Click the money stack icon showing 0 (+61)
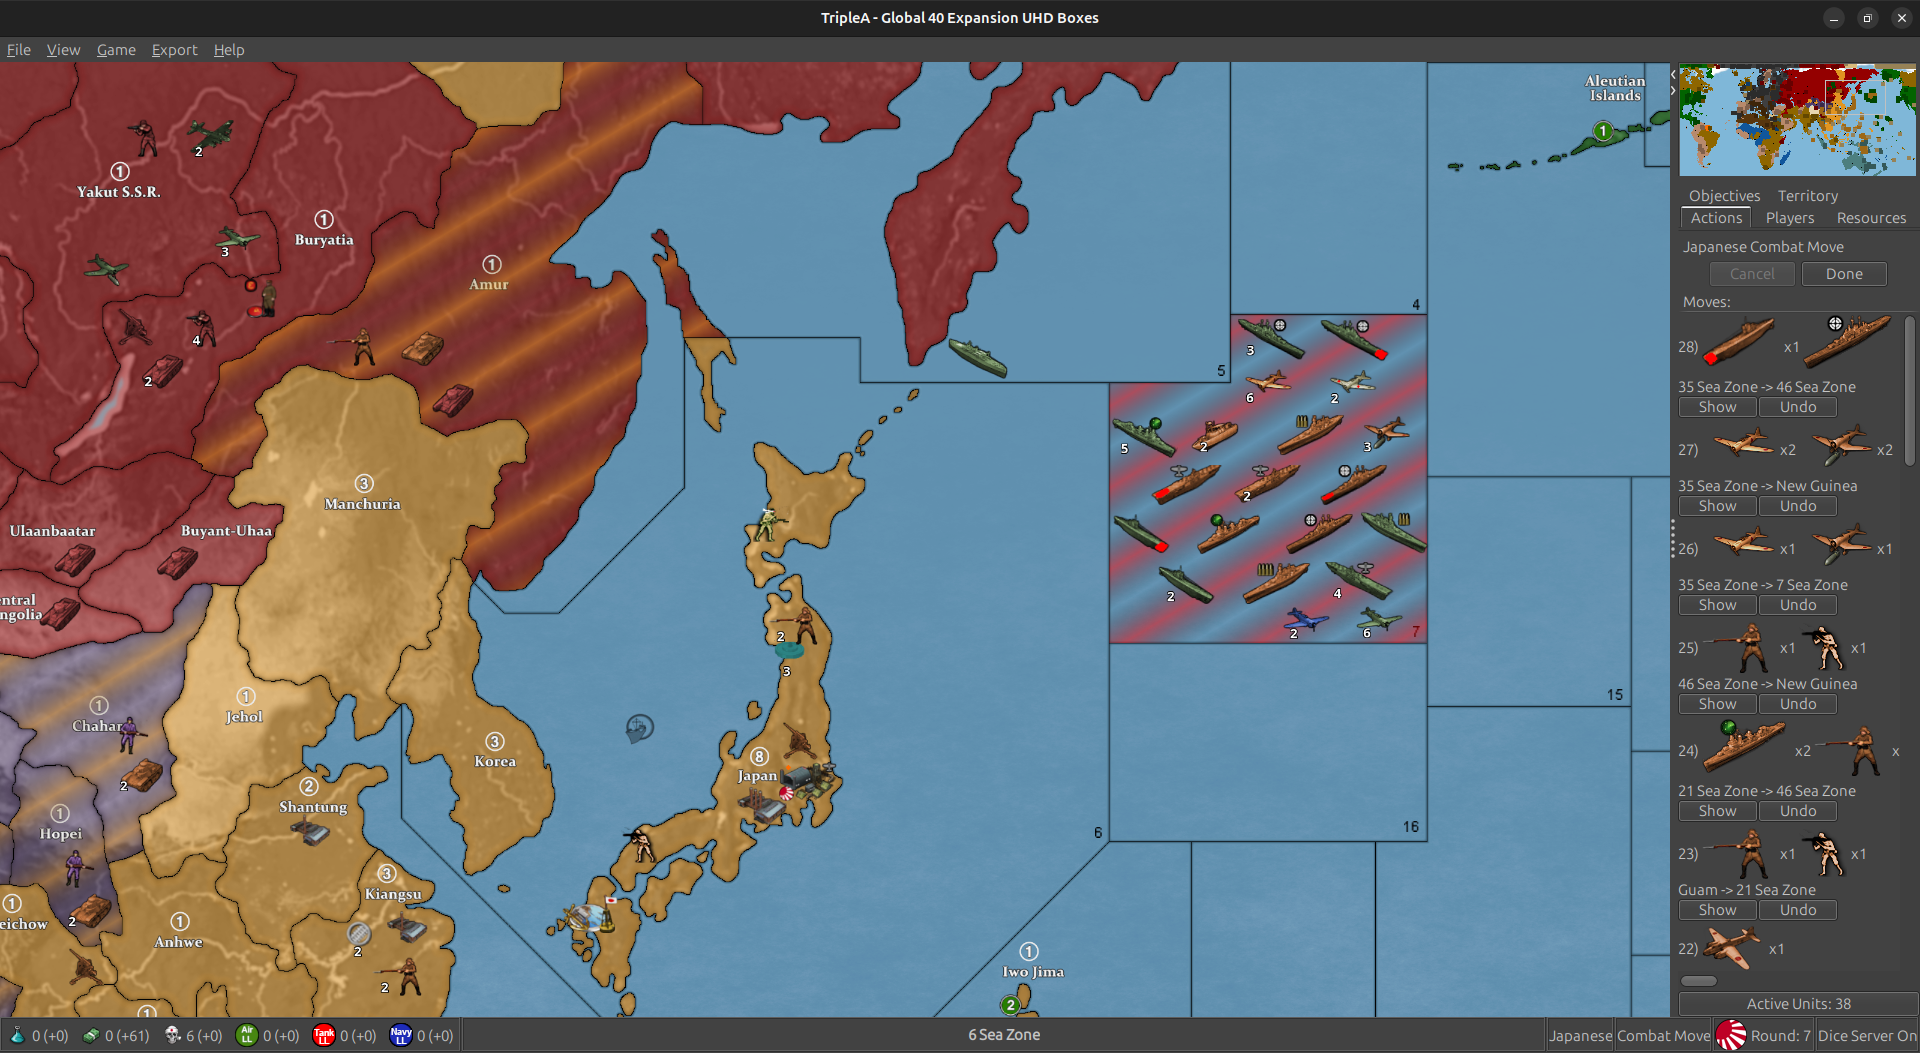This screenshot has width=1920, height=1053. tap(90, 1036)
